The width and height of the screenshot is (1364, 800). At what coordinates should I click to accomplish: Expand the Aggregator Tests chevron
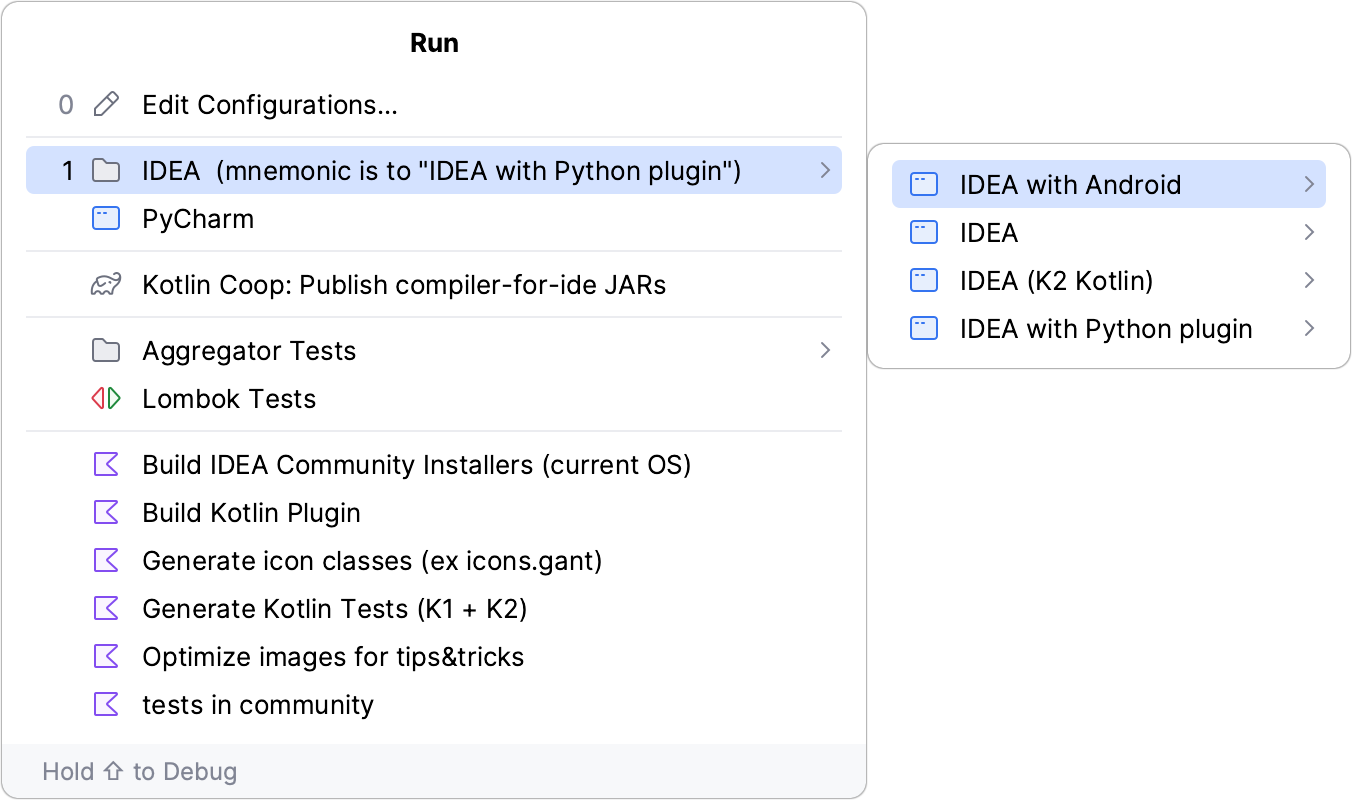point(825,351)
